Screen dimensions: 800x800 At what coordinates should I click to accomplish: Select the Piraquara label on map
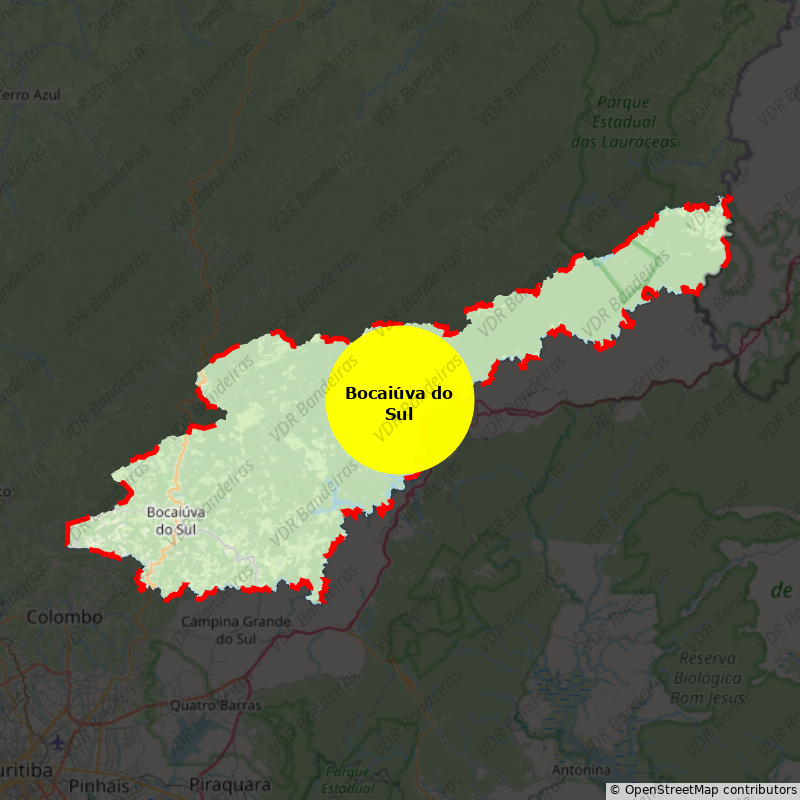[230, 784]
